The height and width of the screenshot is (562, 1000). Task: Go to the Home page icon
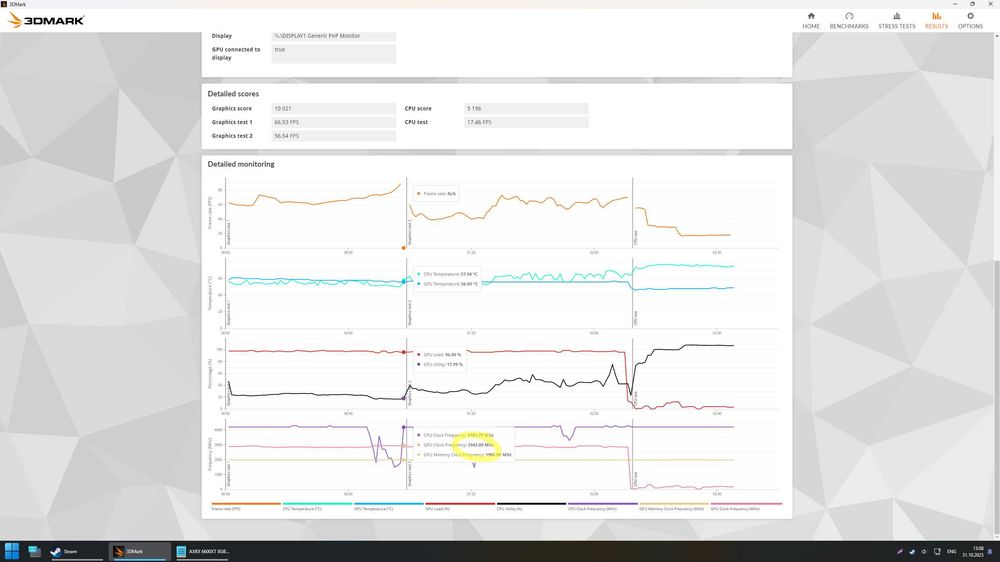tap(811, 20)
